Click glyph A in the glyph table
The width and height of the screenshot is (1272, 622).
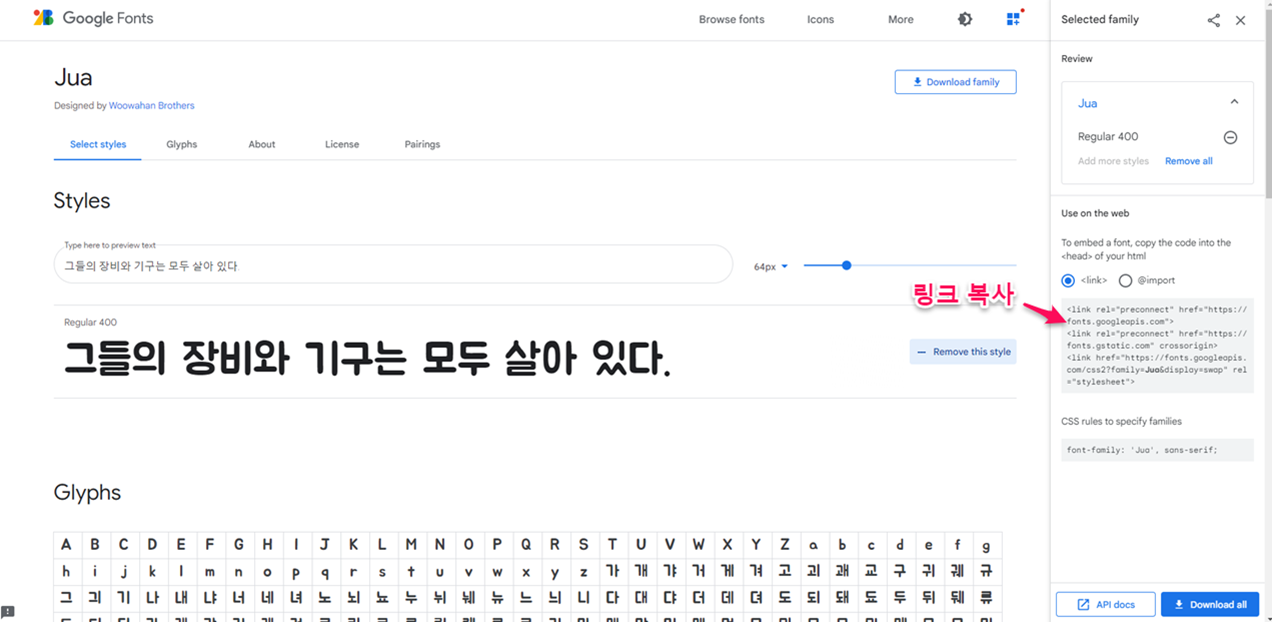click(x=66, y=545)
